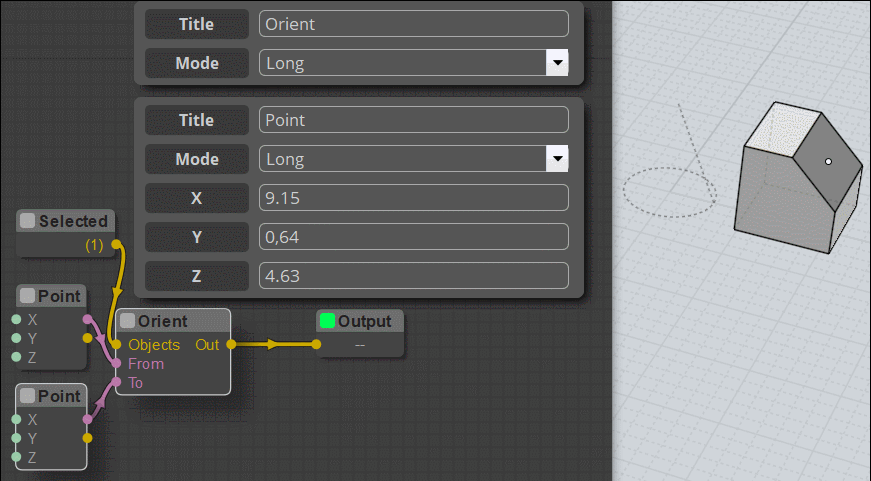Click the Objects input port on Orient node
Screen dimensions: 871x481
pos(116,344)
